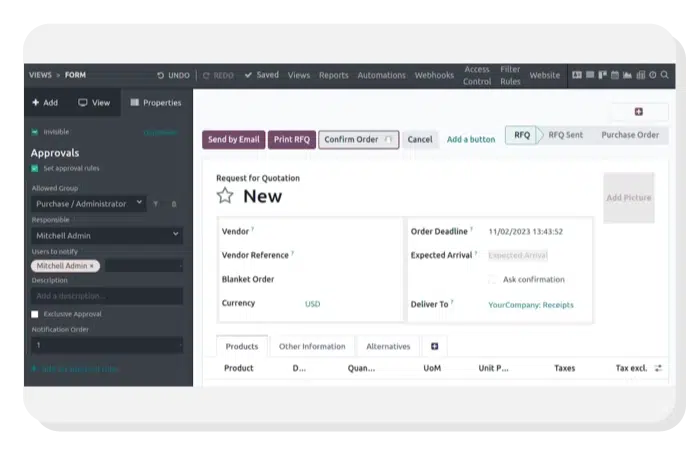Open the Allowed Group dropdown
Viewport: 700px width, 450px height.
88,204
